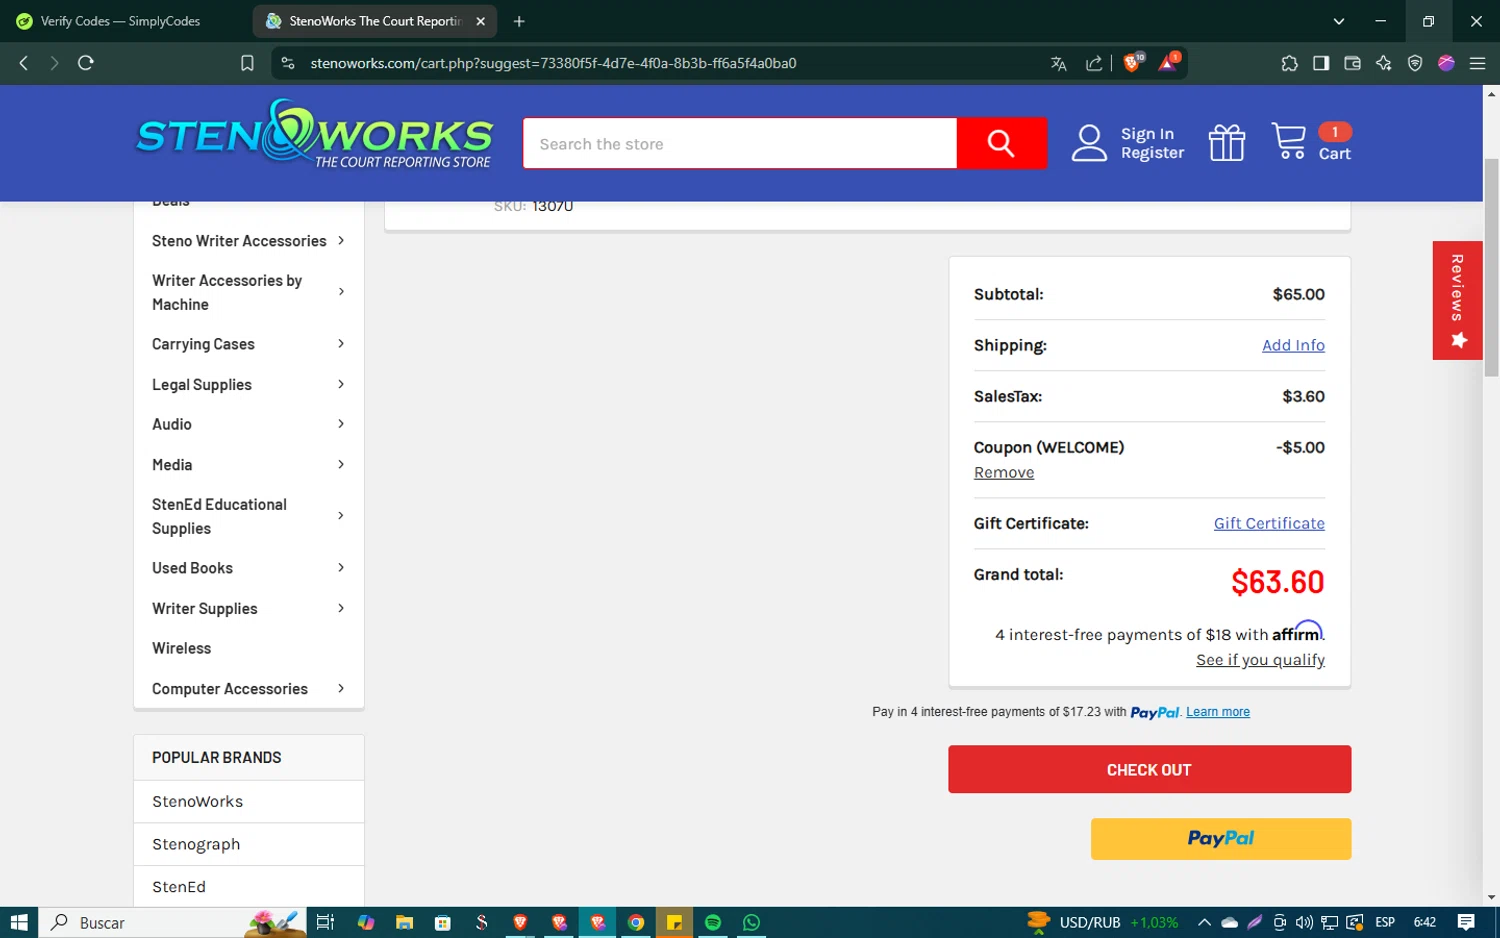Click the red search magnifier button
1500x938 pixels.
pyautogui.click(x=1001, y=143)
